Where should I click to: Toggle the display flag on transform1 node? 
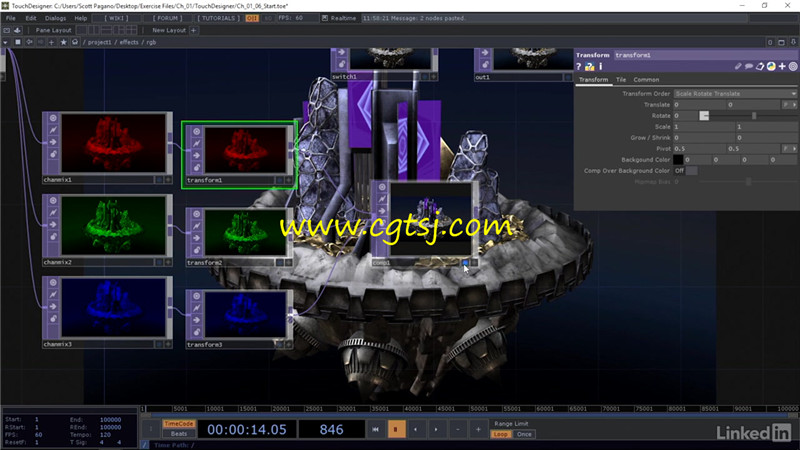280,180
